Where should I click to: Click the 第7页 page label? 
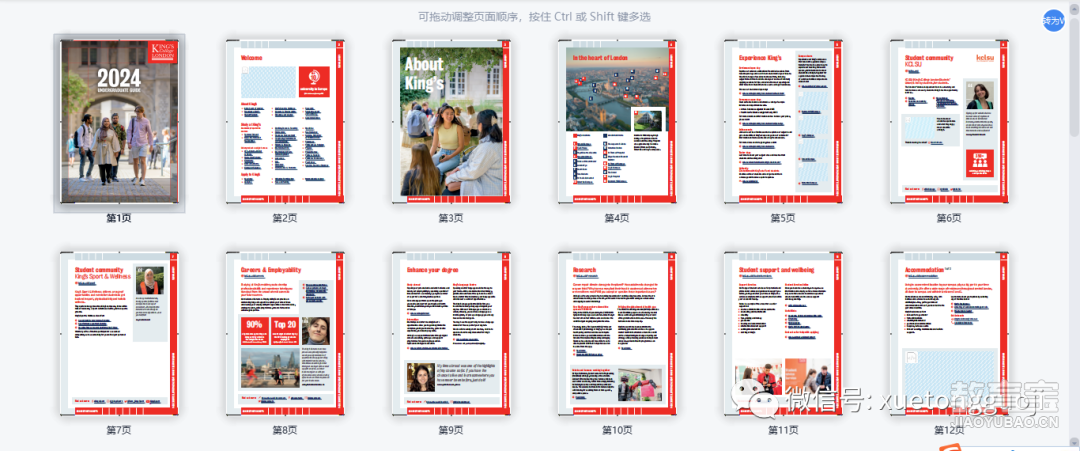(118, 430)
